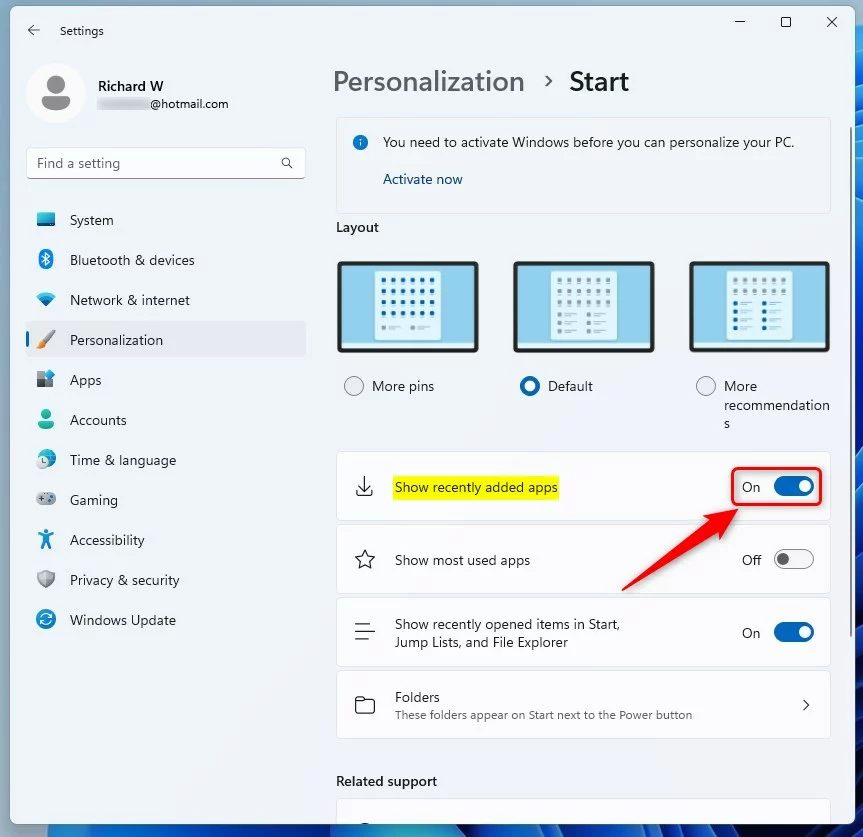
Task: Click the Accessibility icon
Action: coord(45,540)
